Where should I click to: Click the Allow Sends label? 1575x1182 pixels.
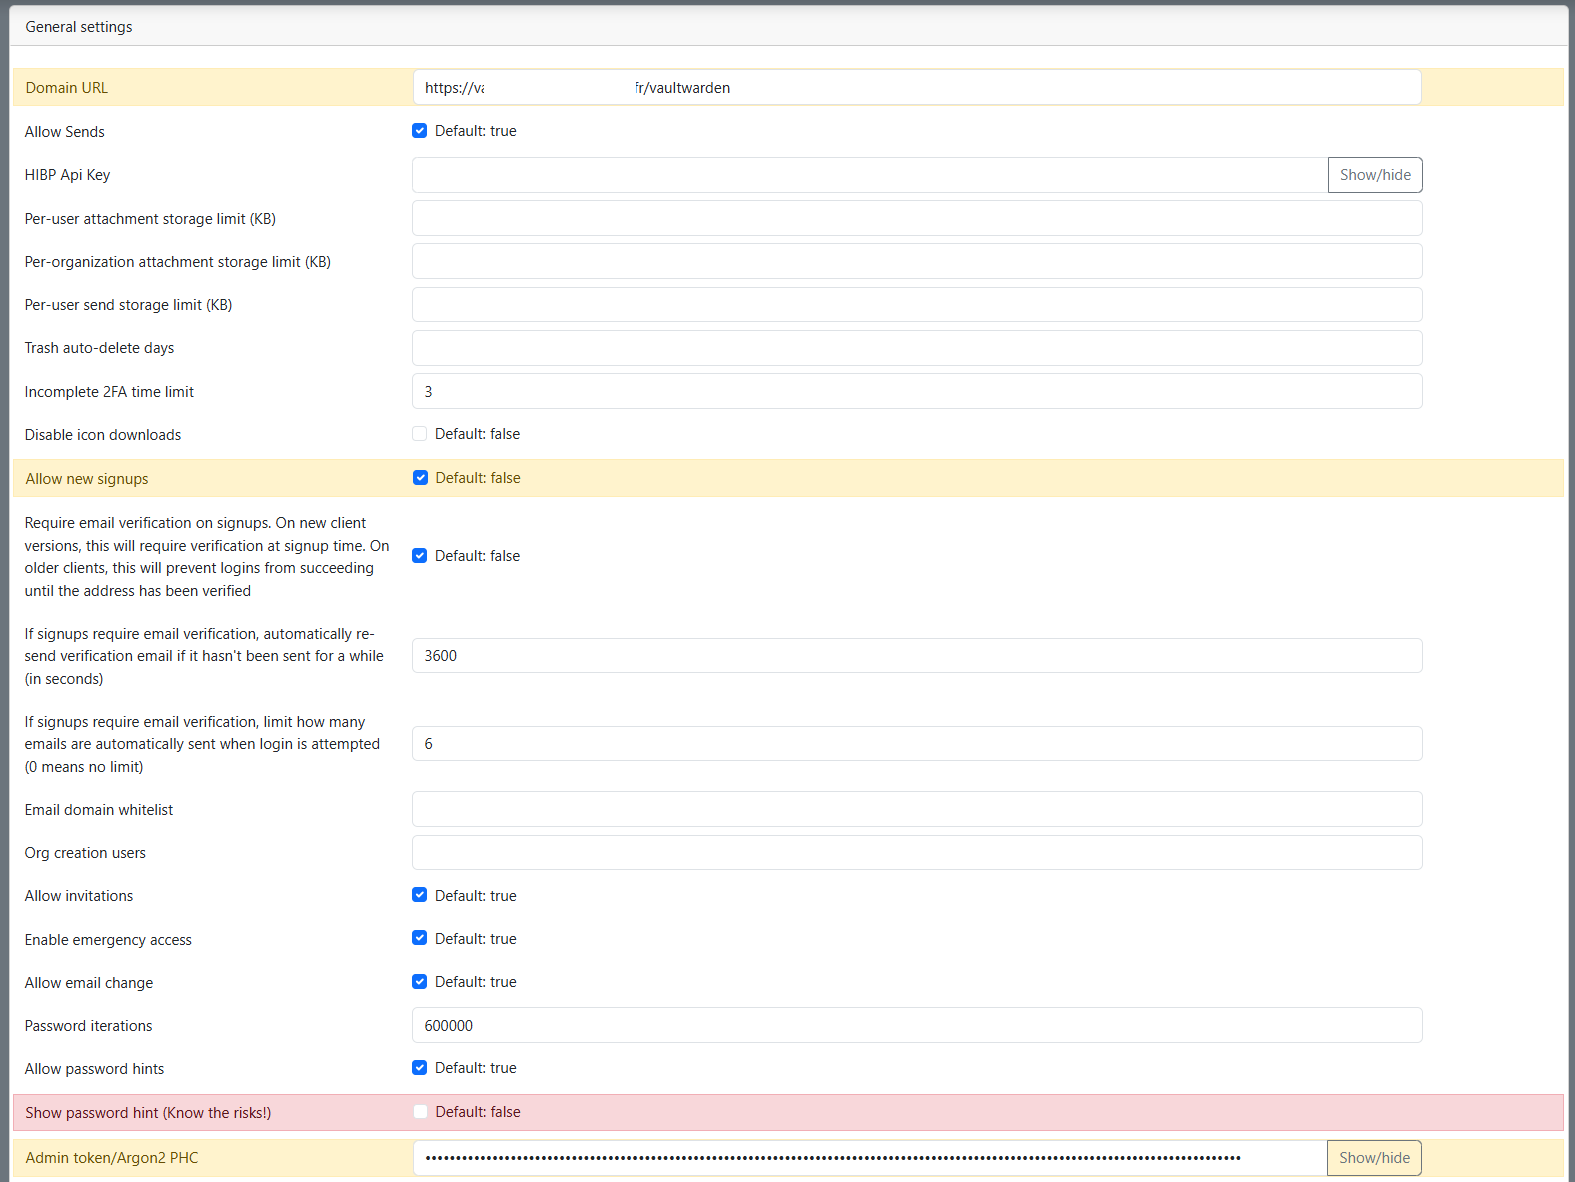(65, 132)
